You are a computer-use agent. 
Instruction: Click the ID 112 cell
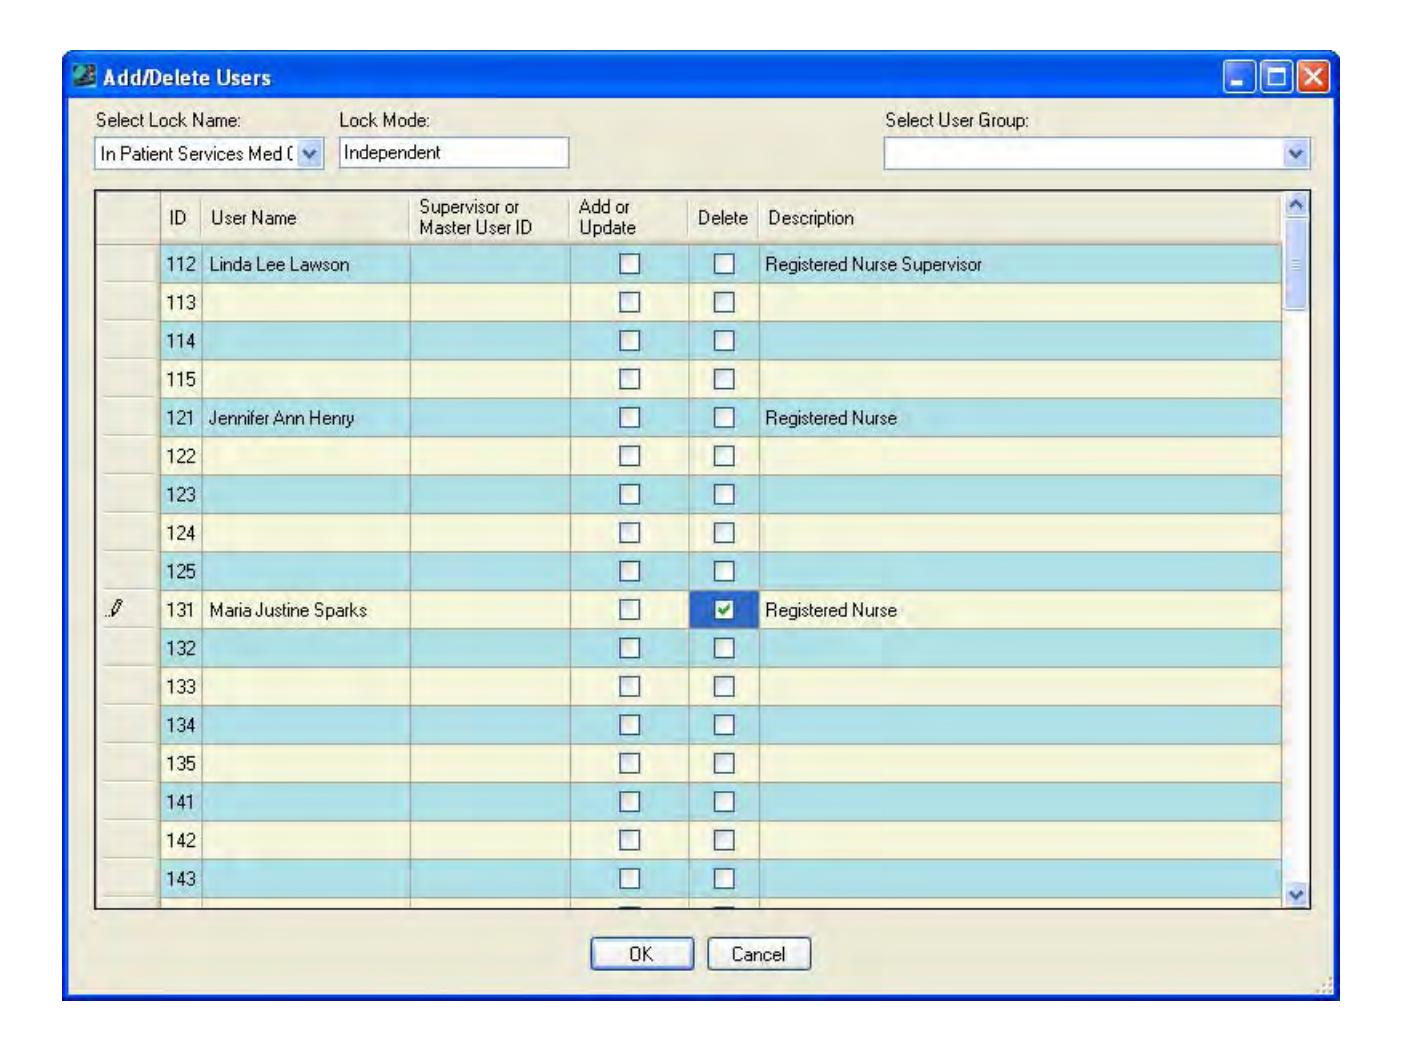click(x=180, y=264)
